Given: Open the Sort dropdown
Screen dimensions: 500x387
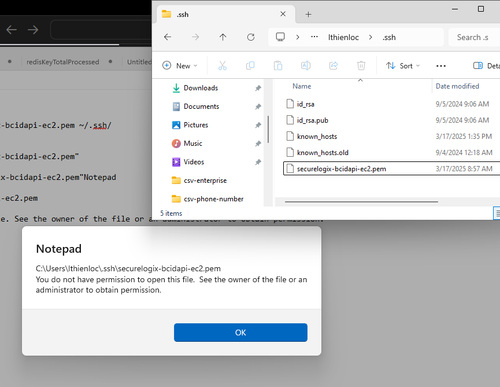Looking at the screenshot, I should (403, 66).
